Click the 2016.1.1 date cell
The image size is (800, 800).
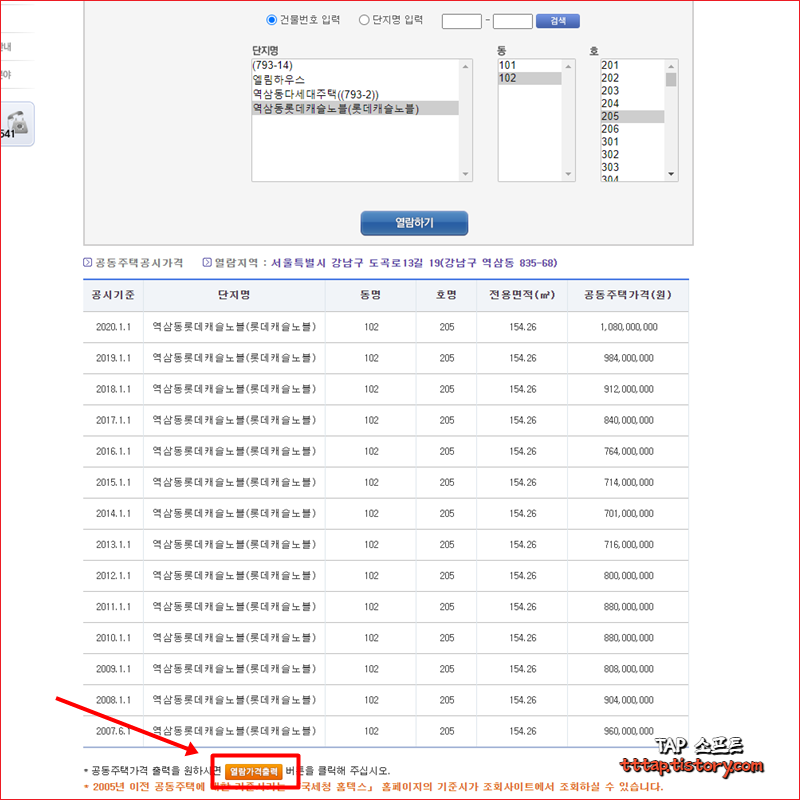(113, 452)
